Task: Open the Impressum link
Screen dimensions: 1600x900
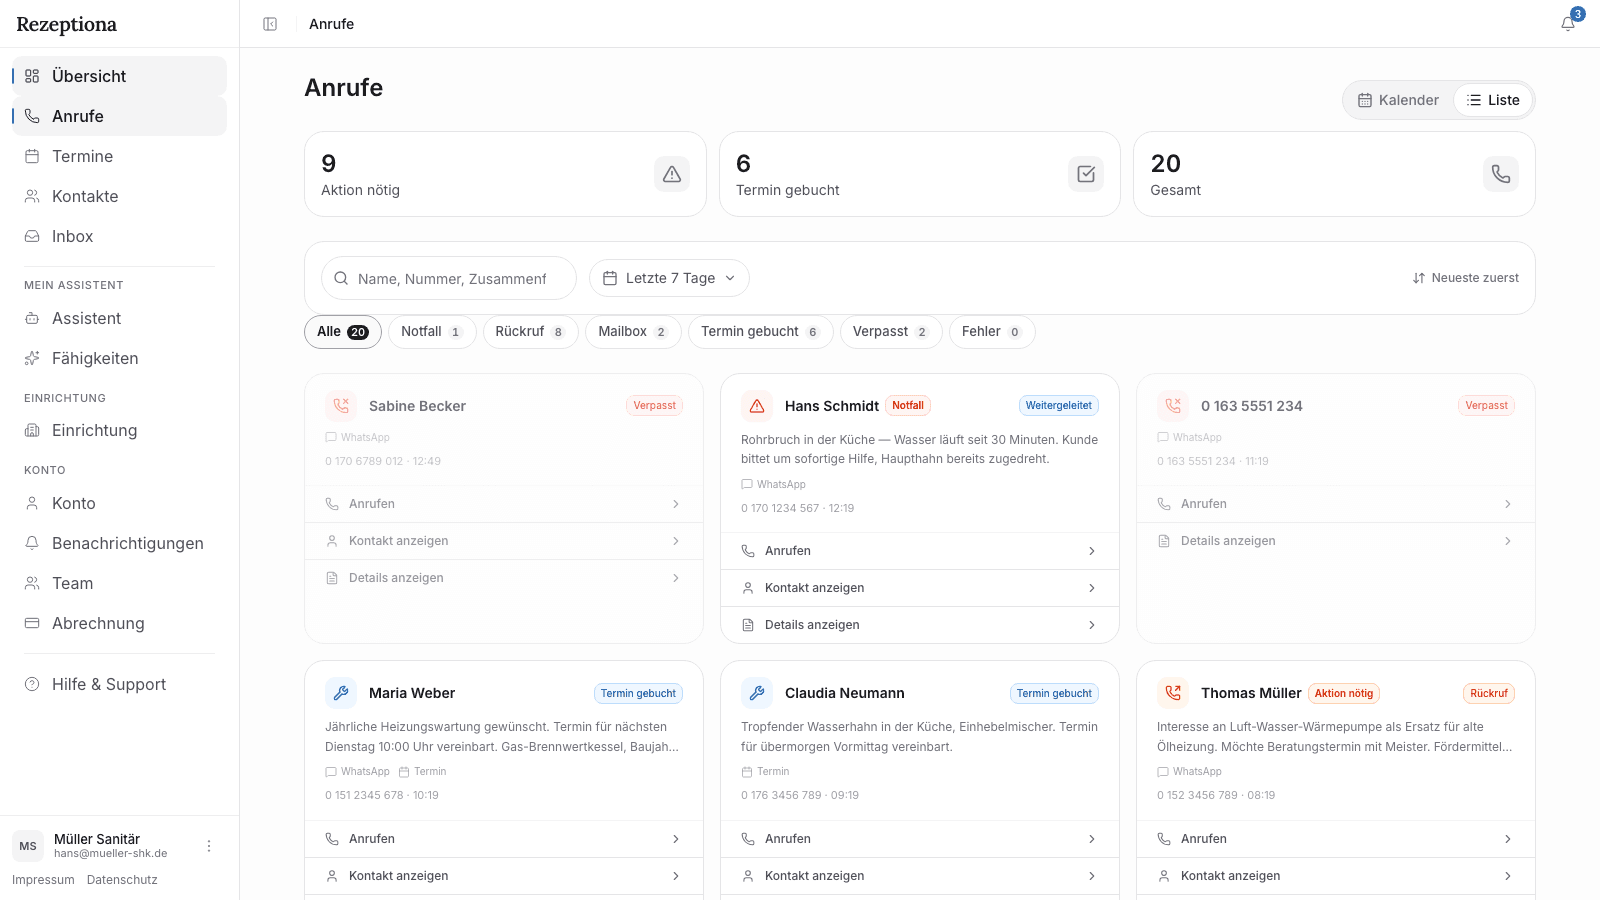Action: [x=43, y=880]
